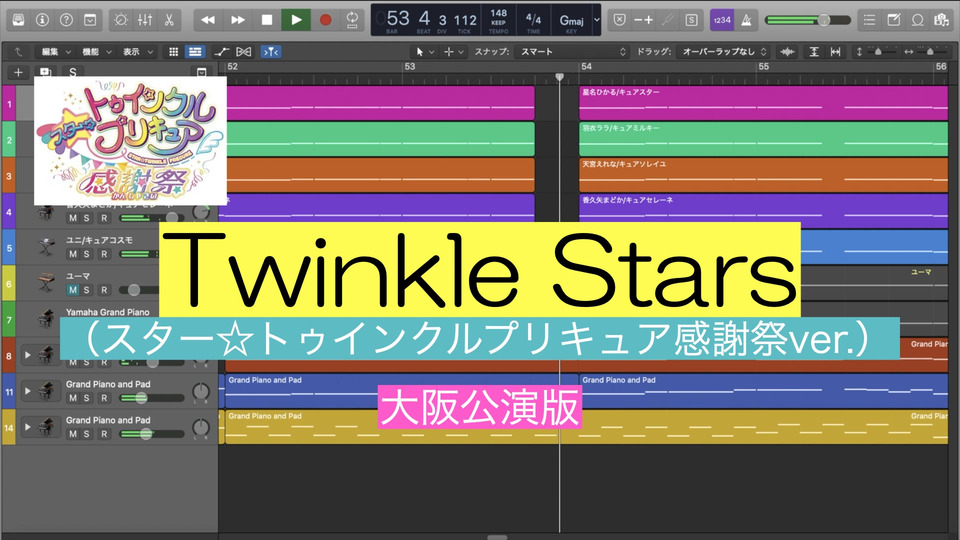This screenshot has width=960, height=540.
Task: Open Smart Controls dial icon
Action: pyautogui.click(x=121, y=20)
